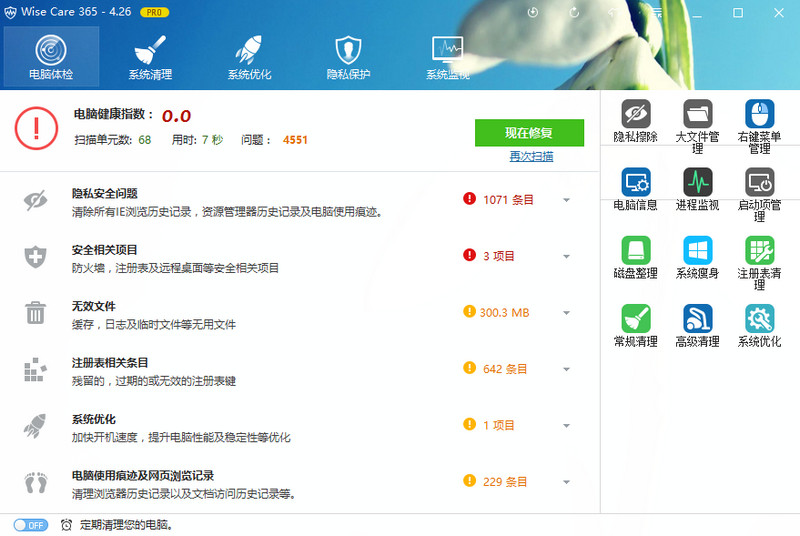Switch to the 系统清理 tab
800x536 pixels.
point(150,57)
